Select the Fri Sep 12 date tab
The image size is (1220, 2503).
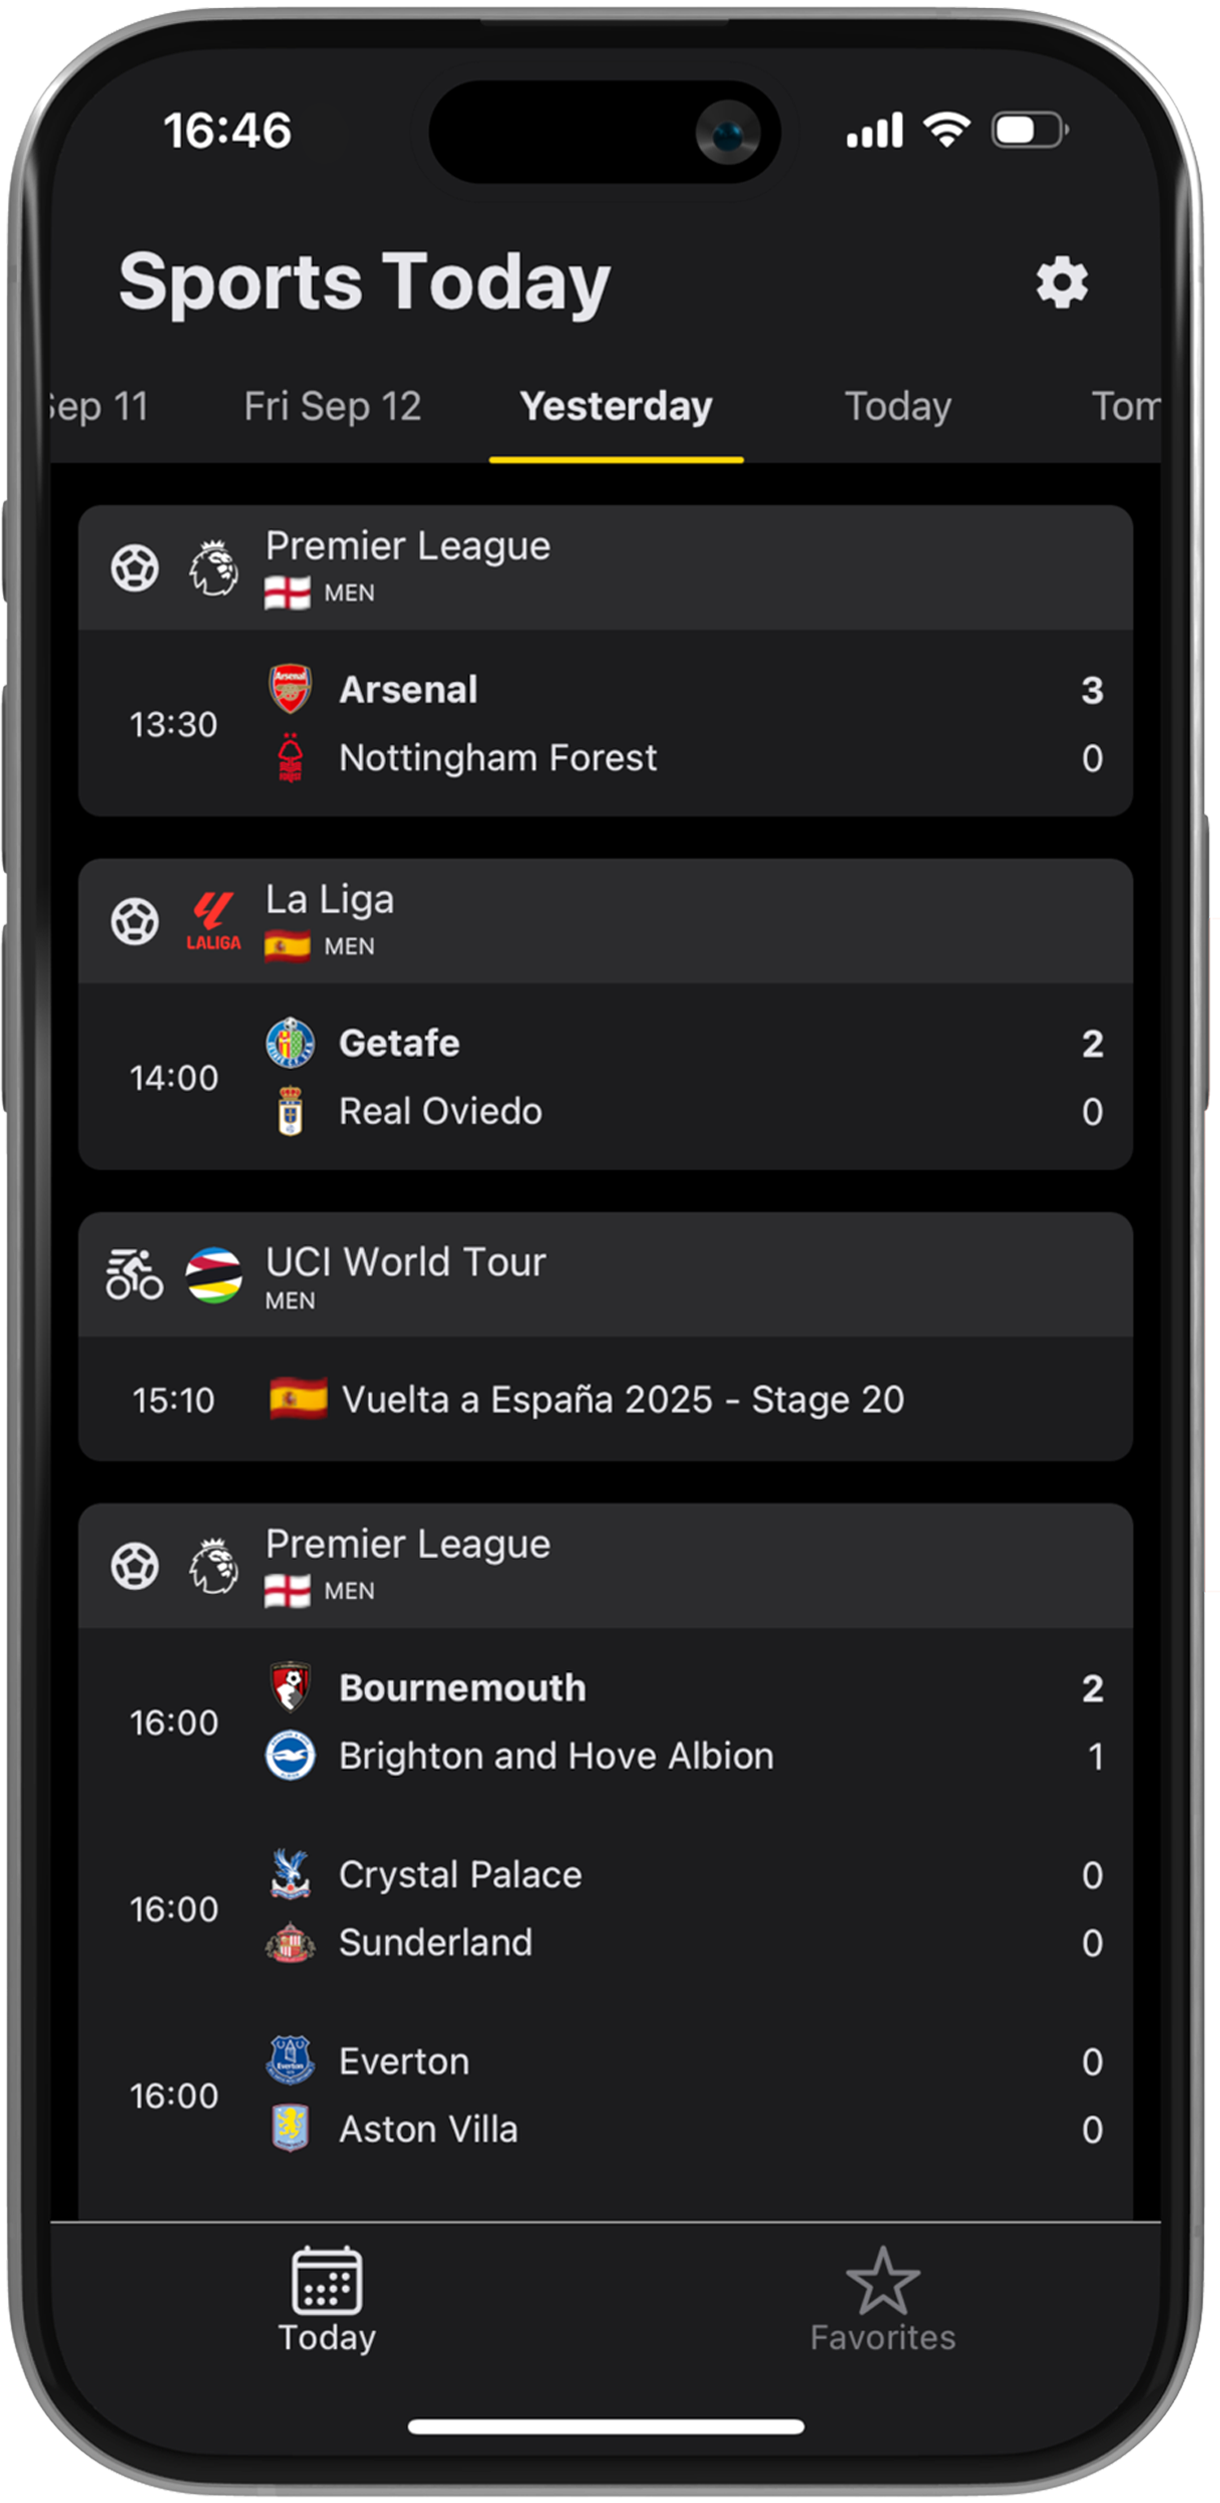[332, 407]
